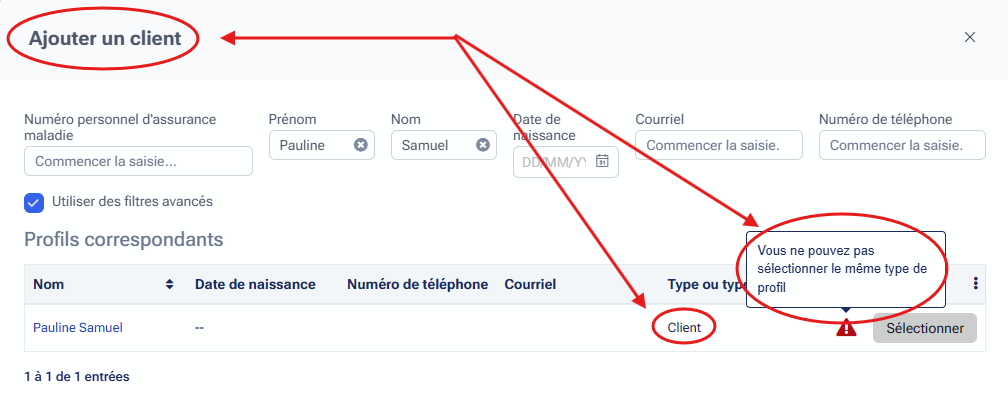Click the Sélectionner button
This screenshot has height=396, width=1008.
(x=924, y=328)
